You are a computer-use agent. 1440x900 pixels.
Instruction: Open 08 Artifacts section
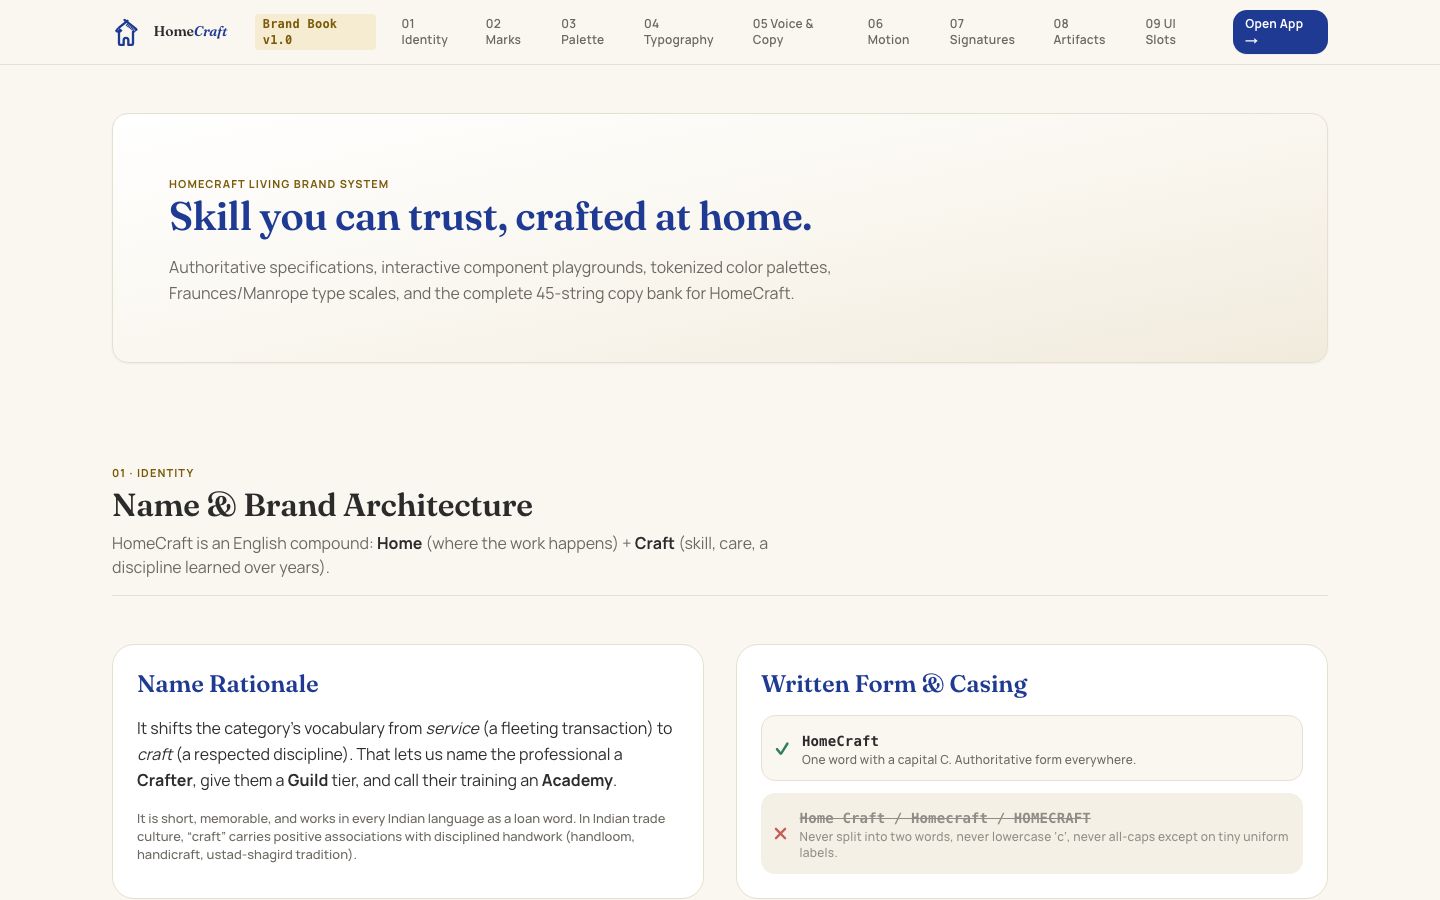tap(1079, 32)
